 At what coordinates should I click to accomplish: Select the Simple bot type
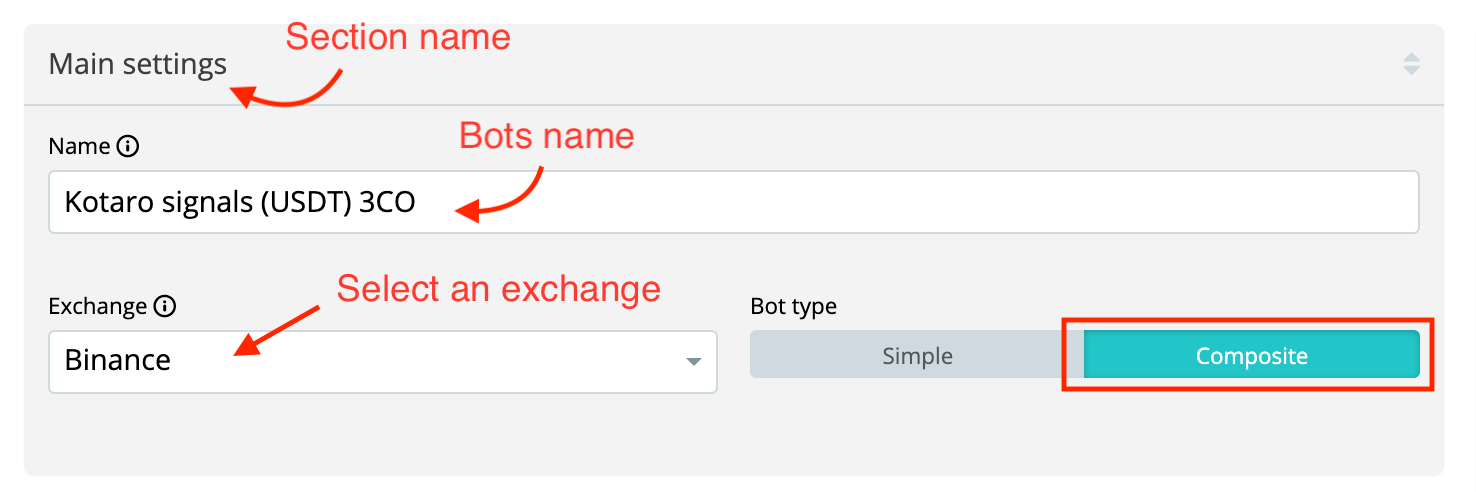click(x=916, y=356)
